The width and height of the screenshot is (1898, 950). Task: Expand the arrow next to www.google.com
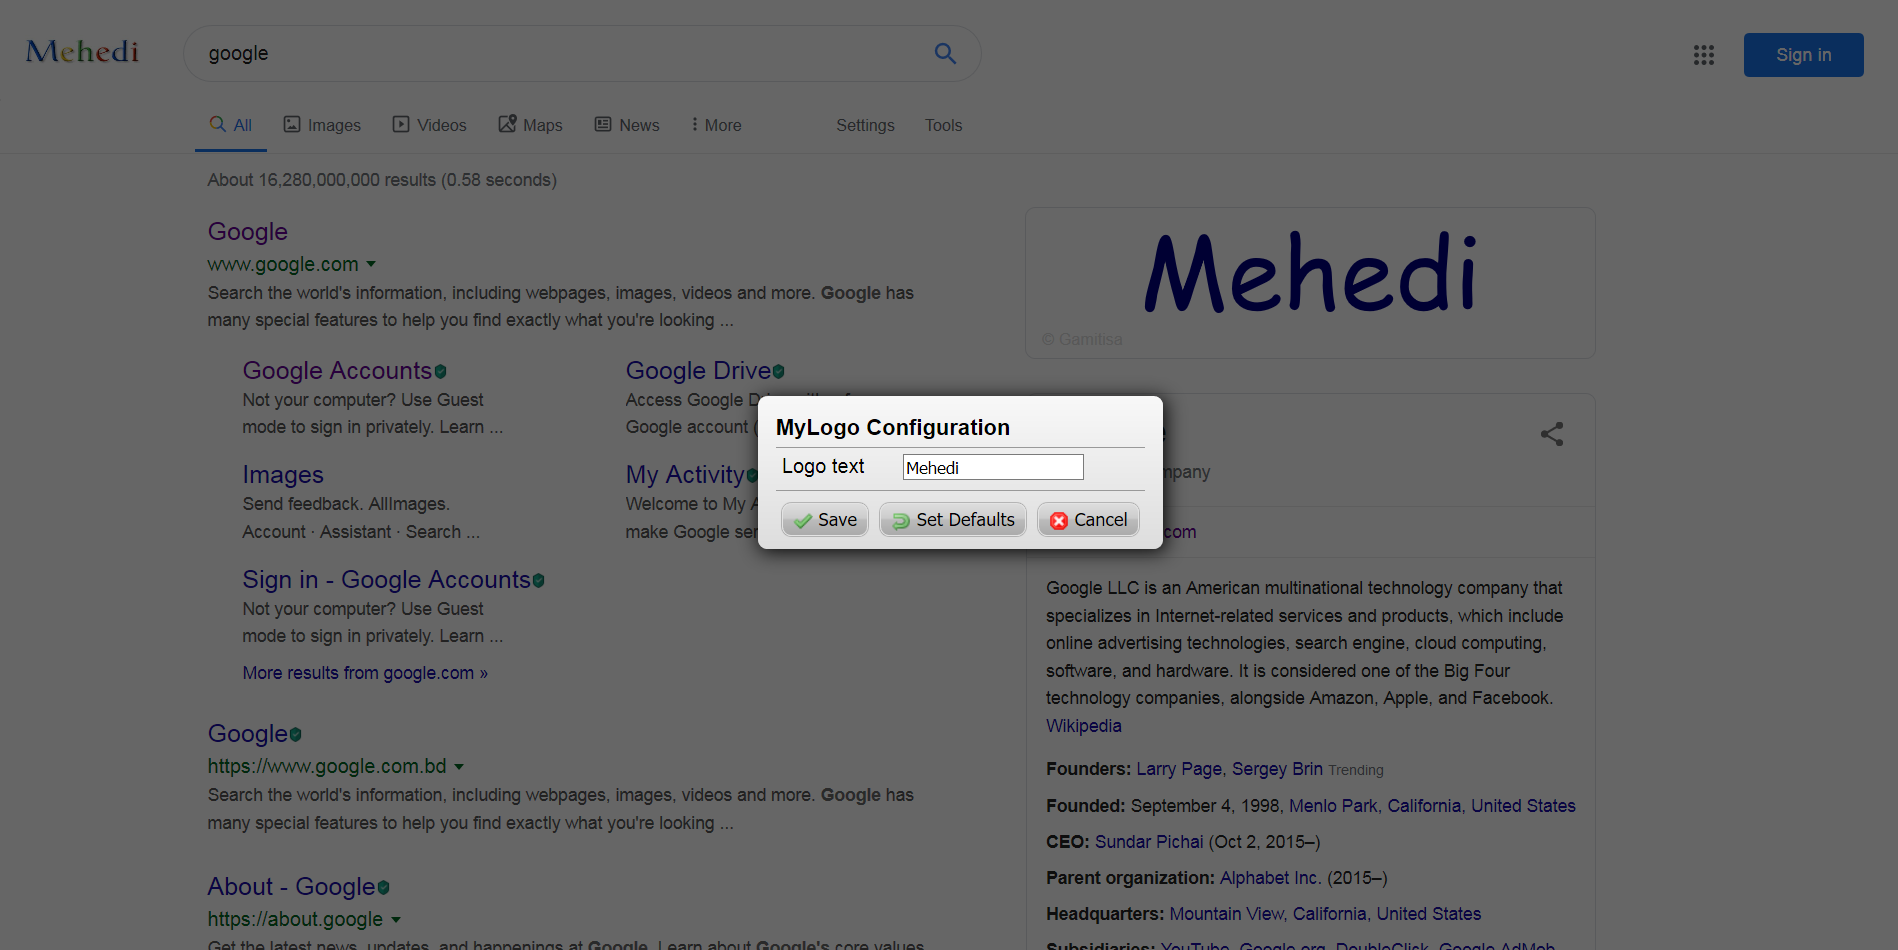click(x=371, y=264)
